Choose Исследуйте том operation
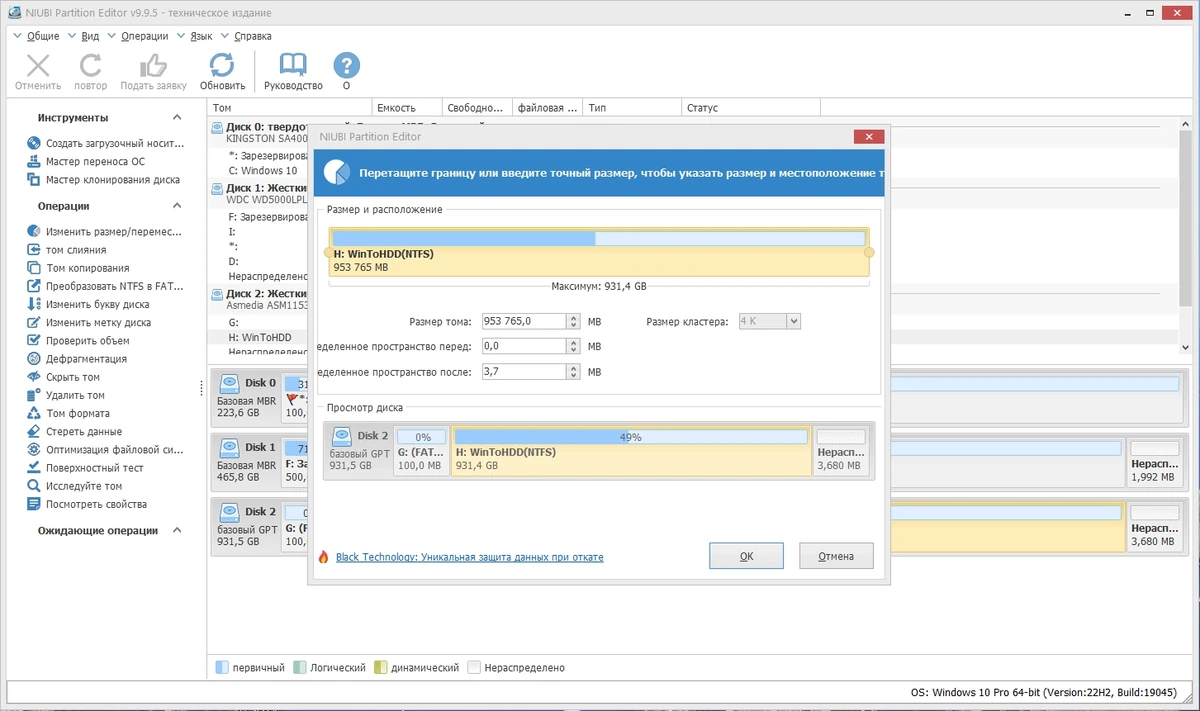This screenshot has width=1200, height=711. pos(75,486)
